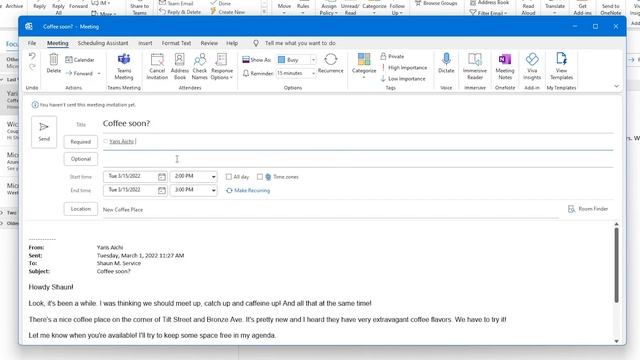Mark meeting as Private

(x=392, y=56)
